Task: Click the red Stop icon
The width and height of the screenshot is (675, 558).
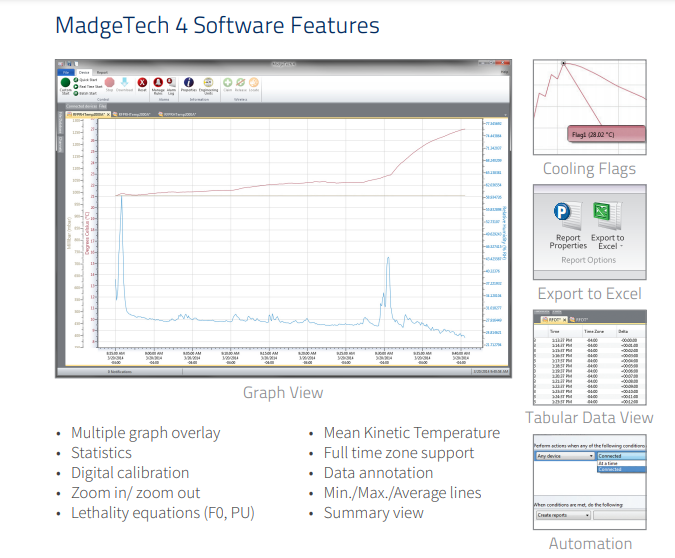Action: click(x=109, y=82)
